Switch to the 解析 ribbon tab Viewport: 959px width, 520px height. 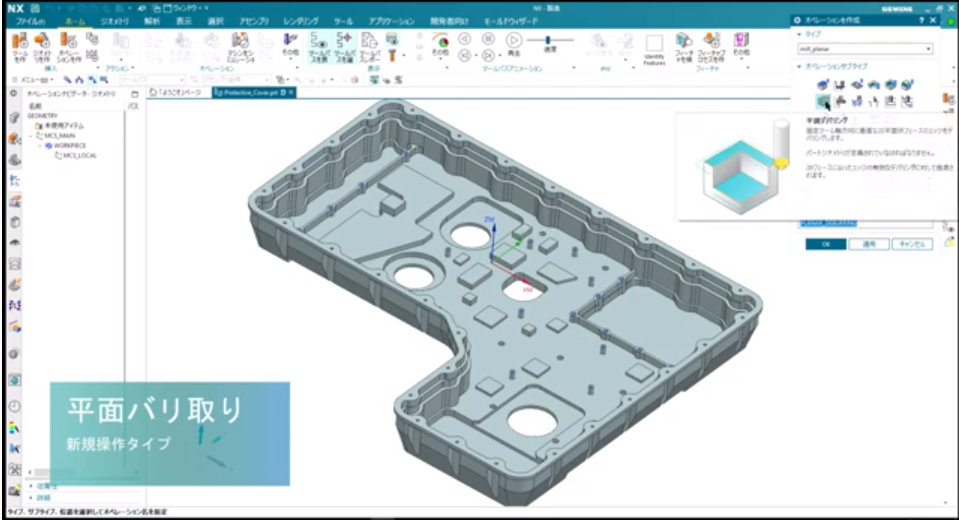(x=152, y=21)
